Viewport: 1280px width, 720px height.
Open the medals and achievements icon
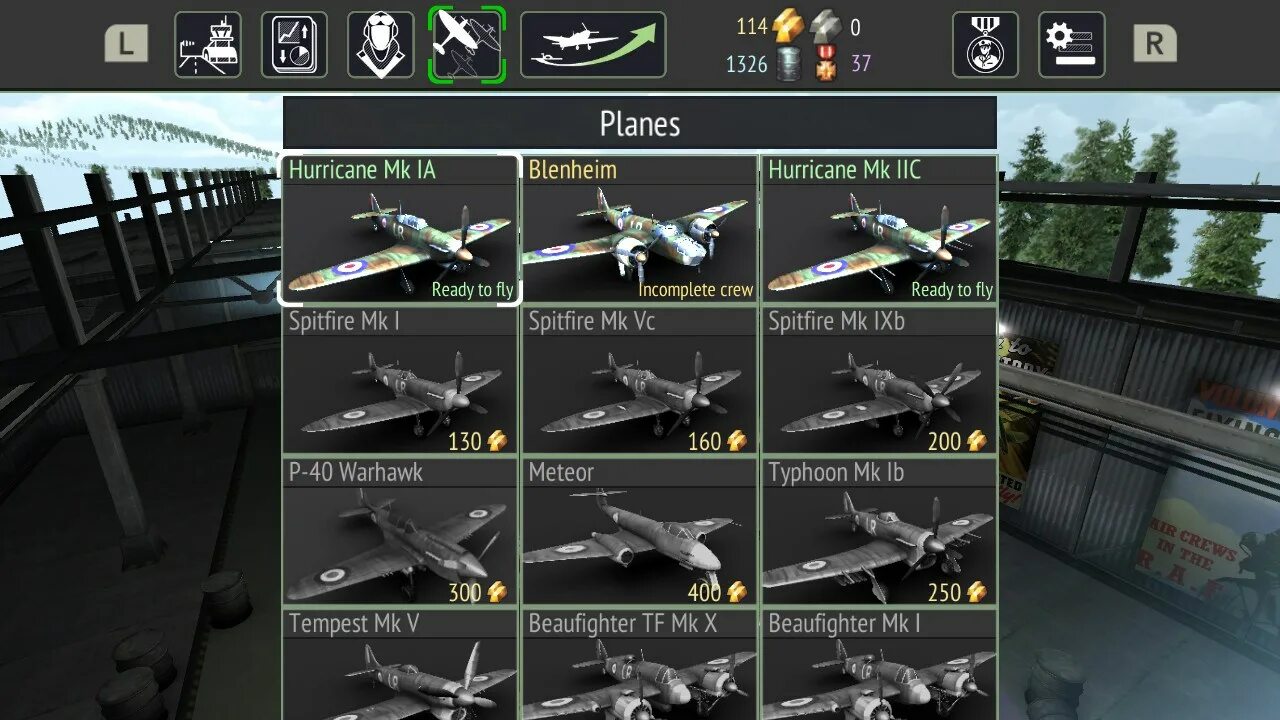click(x=985, y=44)
